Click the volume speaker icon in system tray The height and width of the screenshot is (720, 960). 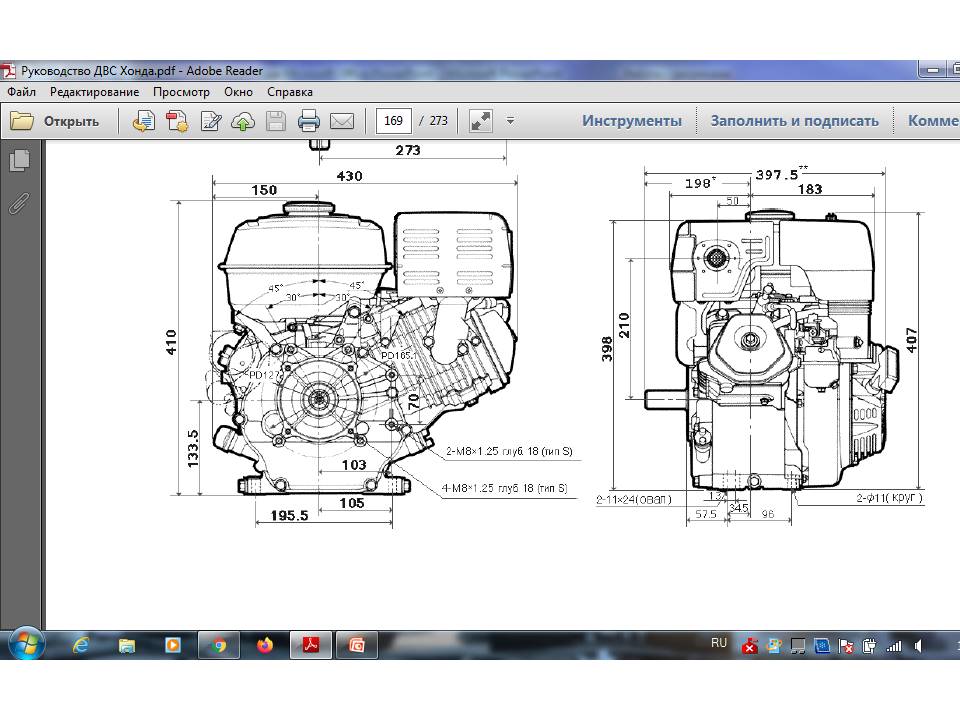(919, 645)
